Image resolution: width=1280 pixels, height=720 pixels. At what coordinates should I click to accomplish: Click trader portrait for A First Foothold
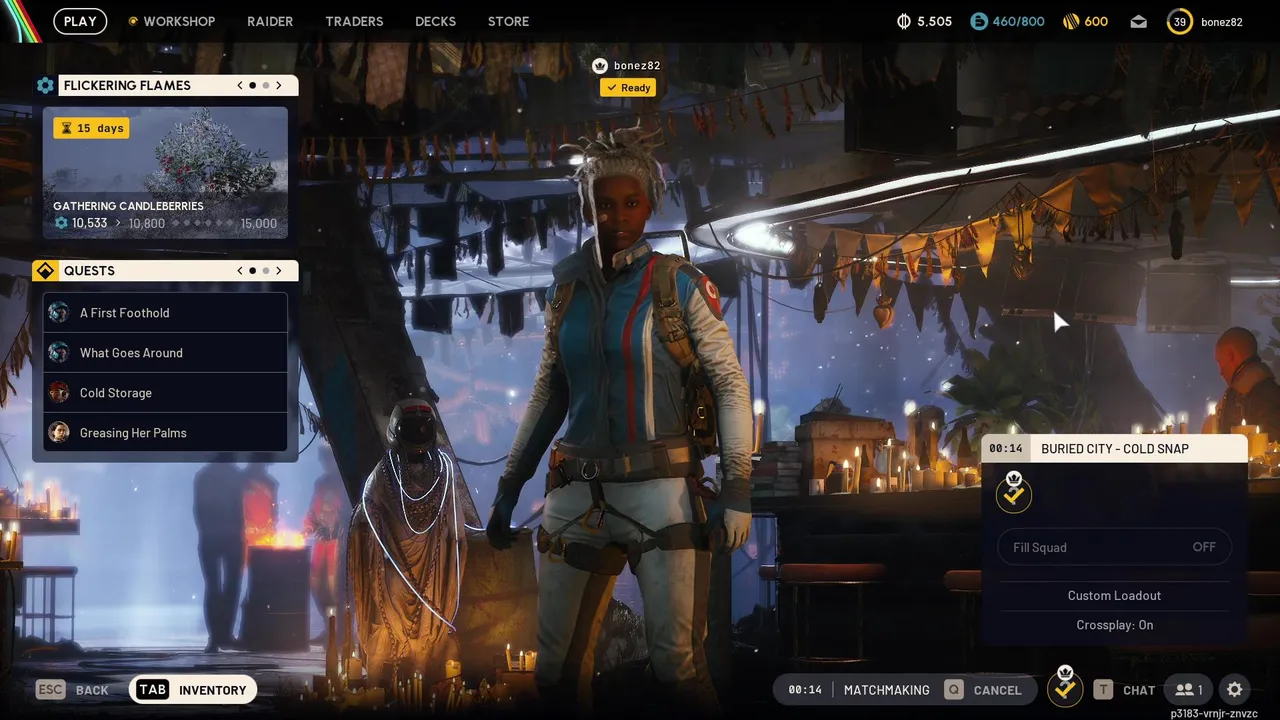(59, 312)
